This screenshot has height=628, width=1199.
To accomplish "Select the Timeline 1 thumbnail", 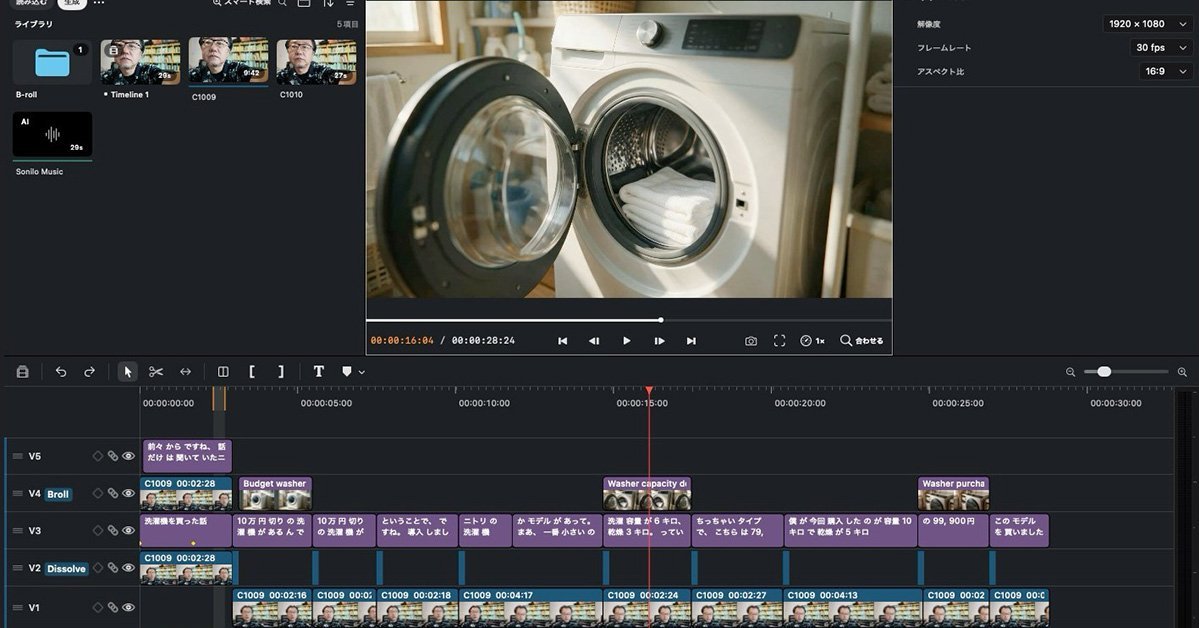I will pos(141,62).
